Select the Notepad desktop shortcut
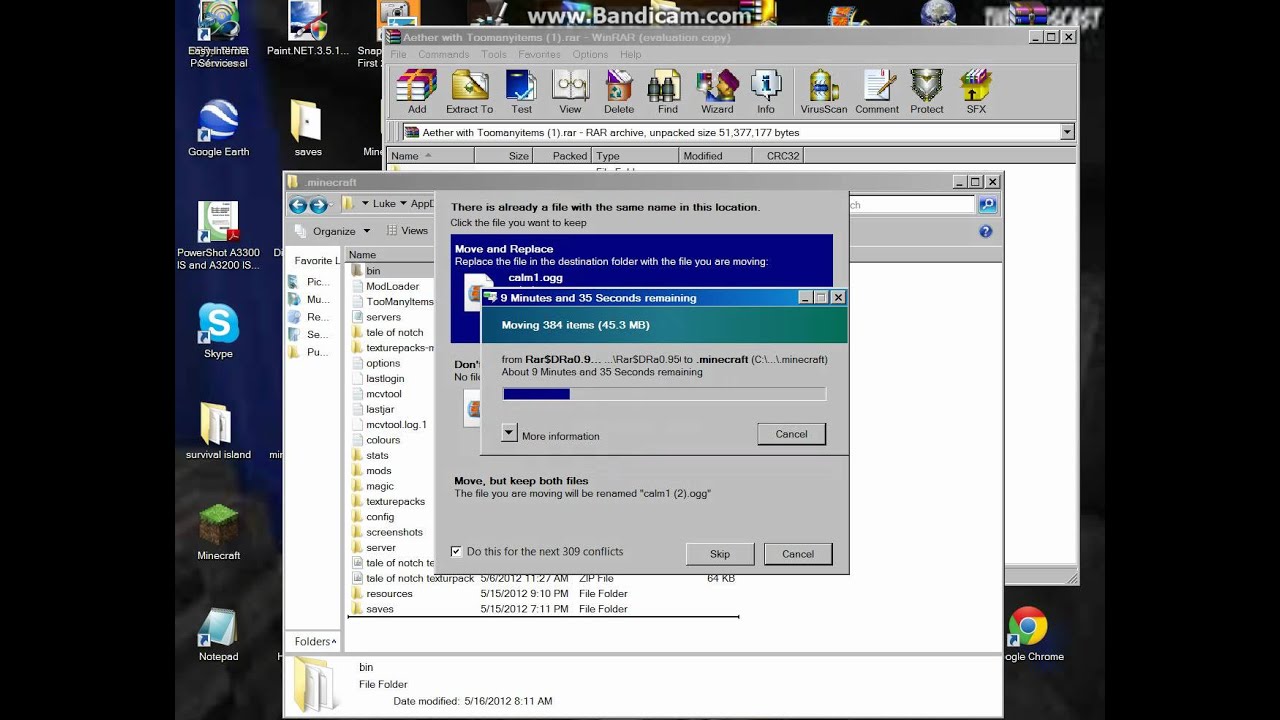1280x720 pixels. coord(218,634)
